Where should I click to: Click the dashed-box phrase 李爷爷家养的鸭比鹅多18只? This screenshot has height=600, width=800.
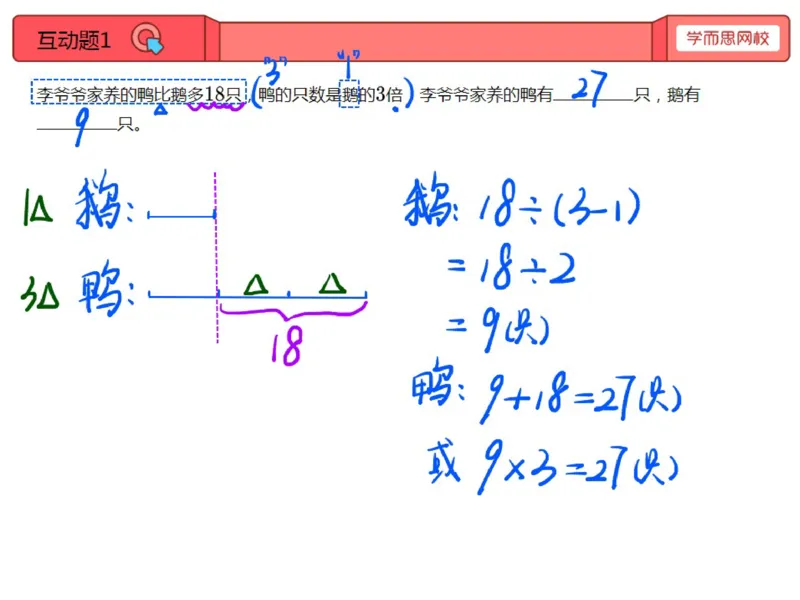click(139, 93)
